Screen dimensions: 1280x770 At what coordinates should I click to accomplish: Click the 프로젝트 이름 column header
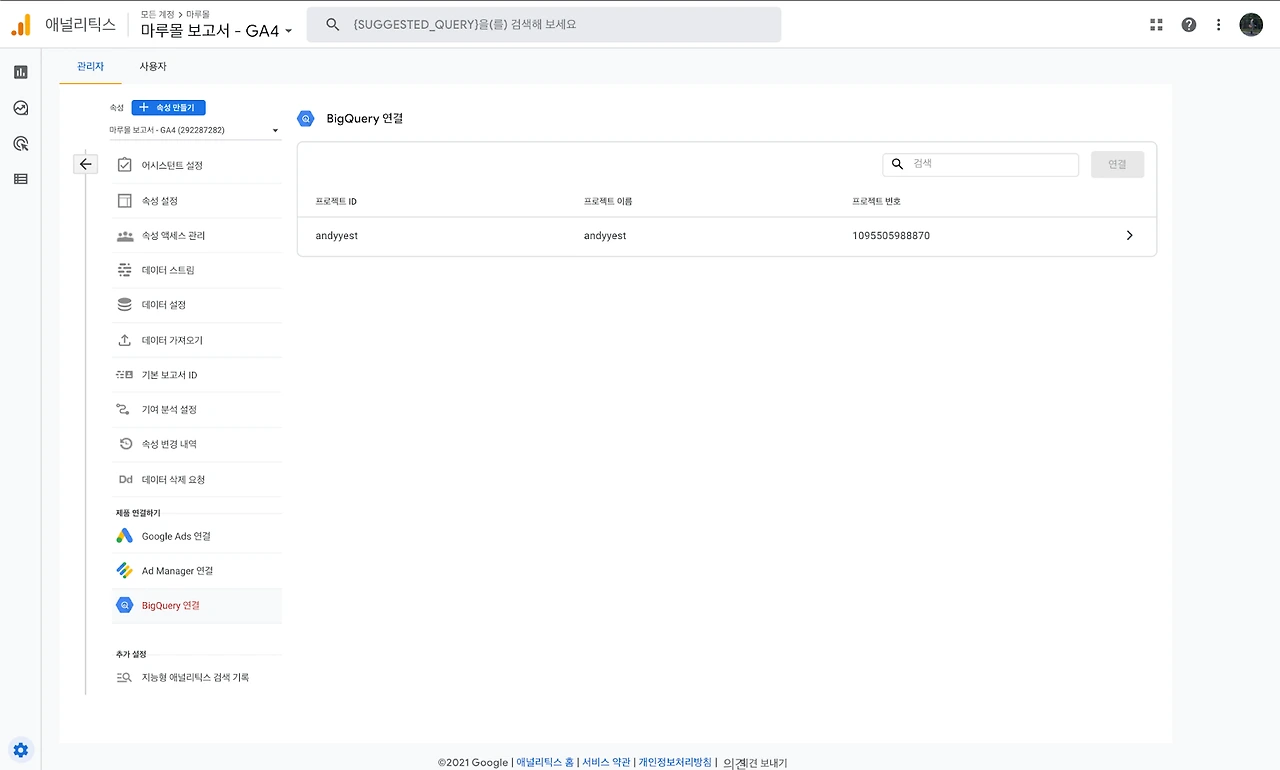click(608, 201)
